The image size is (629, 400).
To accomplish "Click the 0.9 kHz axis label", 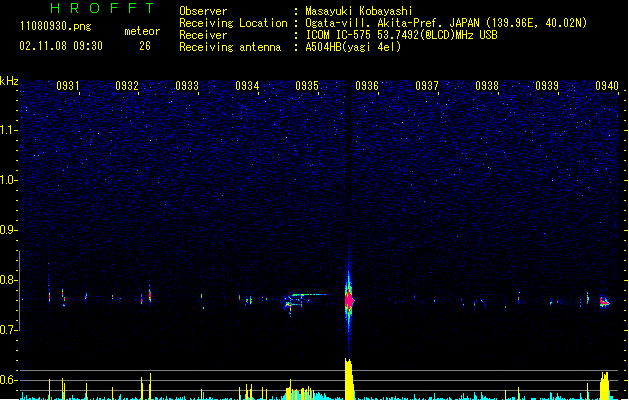I will [8, 230].
